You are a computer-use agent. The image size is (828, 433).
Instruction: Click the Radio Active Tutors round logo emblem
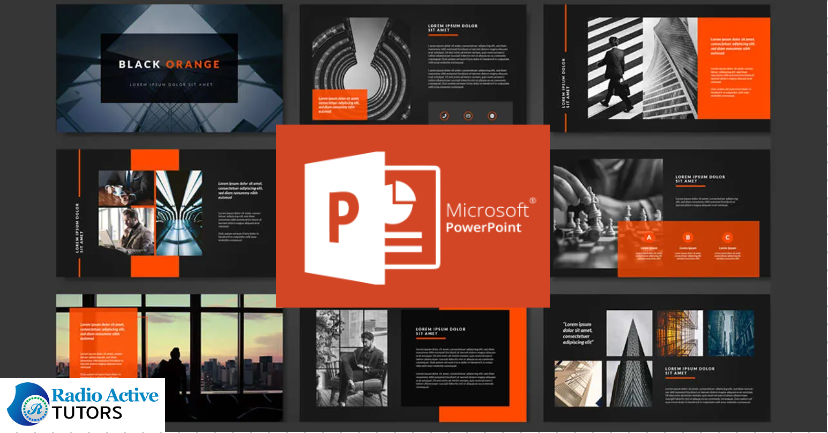point(29,404)
